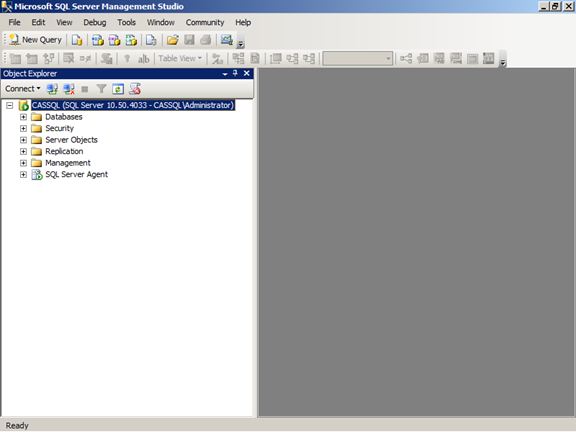
Task: Click the Activity Monitor toolbar icon
Action: coord(227,40)
